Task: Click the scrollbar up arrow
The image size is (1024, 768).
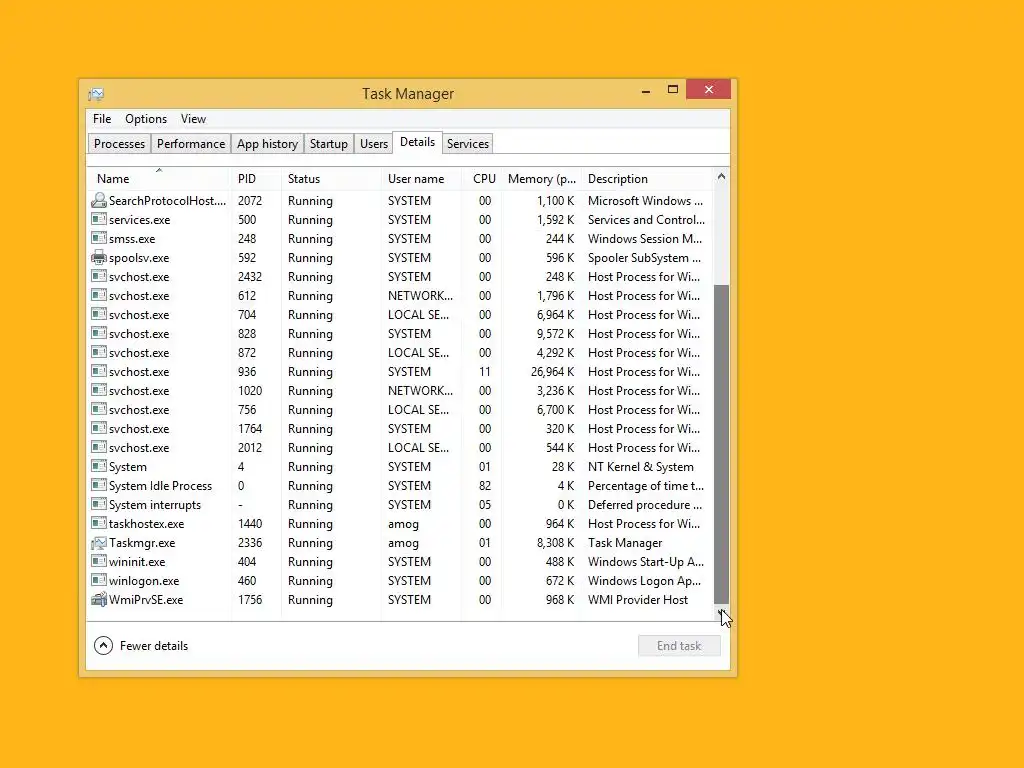Action: [721, 176]
